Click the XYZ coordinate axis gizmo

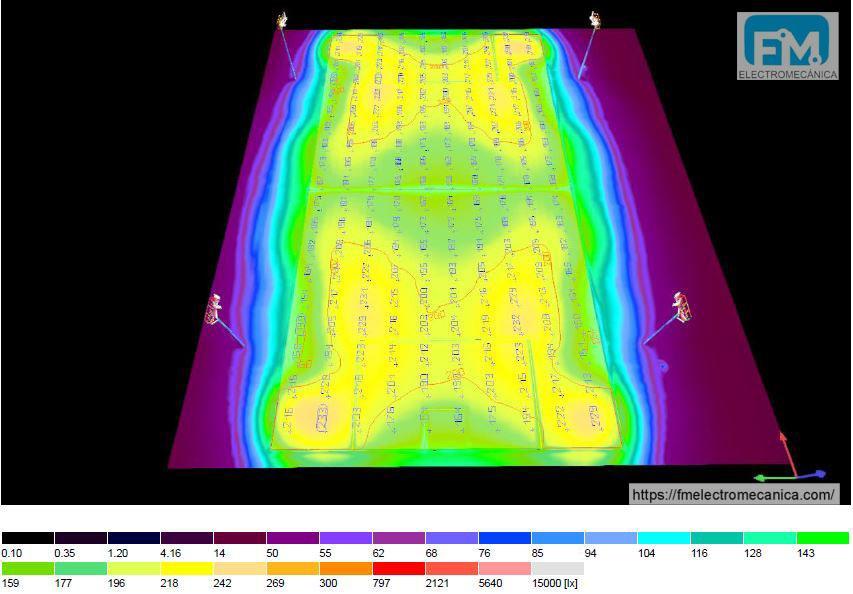(790, 458)
